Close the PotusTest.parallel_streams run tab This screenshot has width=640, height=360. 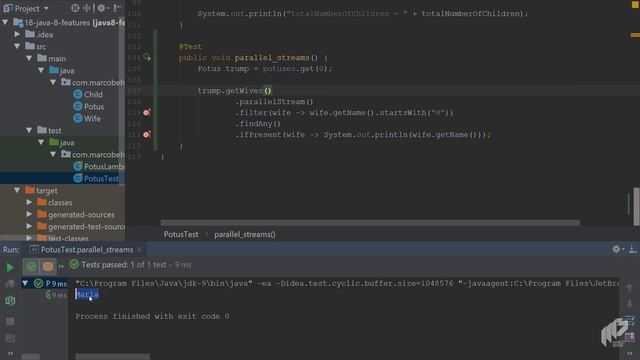point(140,249)
